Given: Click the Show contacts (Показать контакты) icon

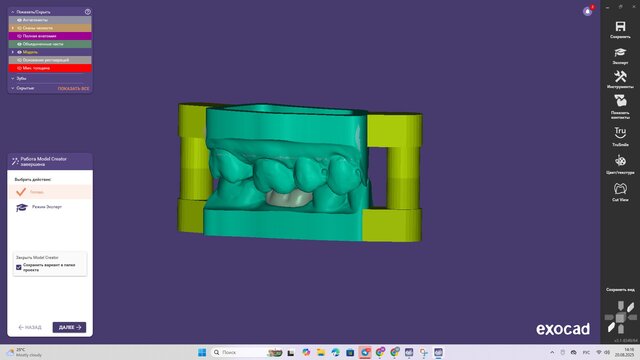Looking at the screenshot, I should click(620, 101).
